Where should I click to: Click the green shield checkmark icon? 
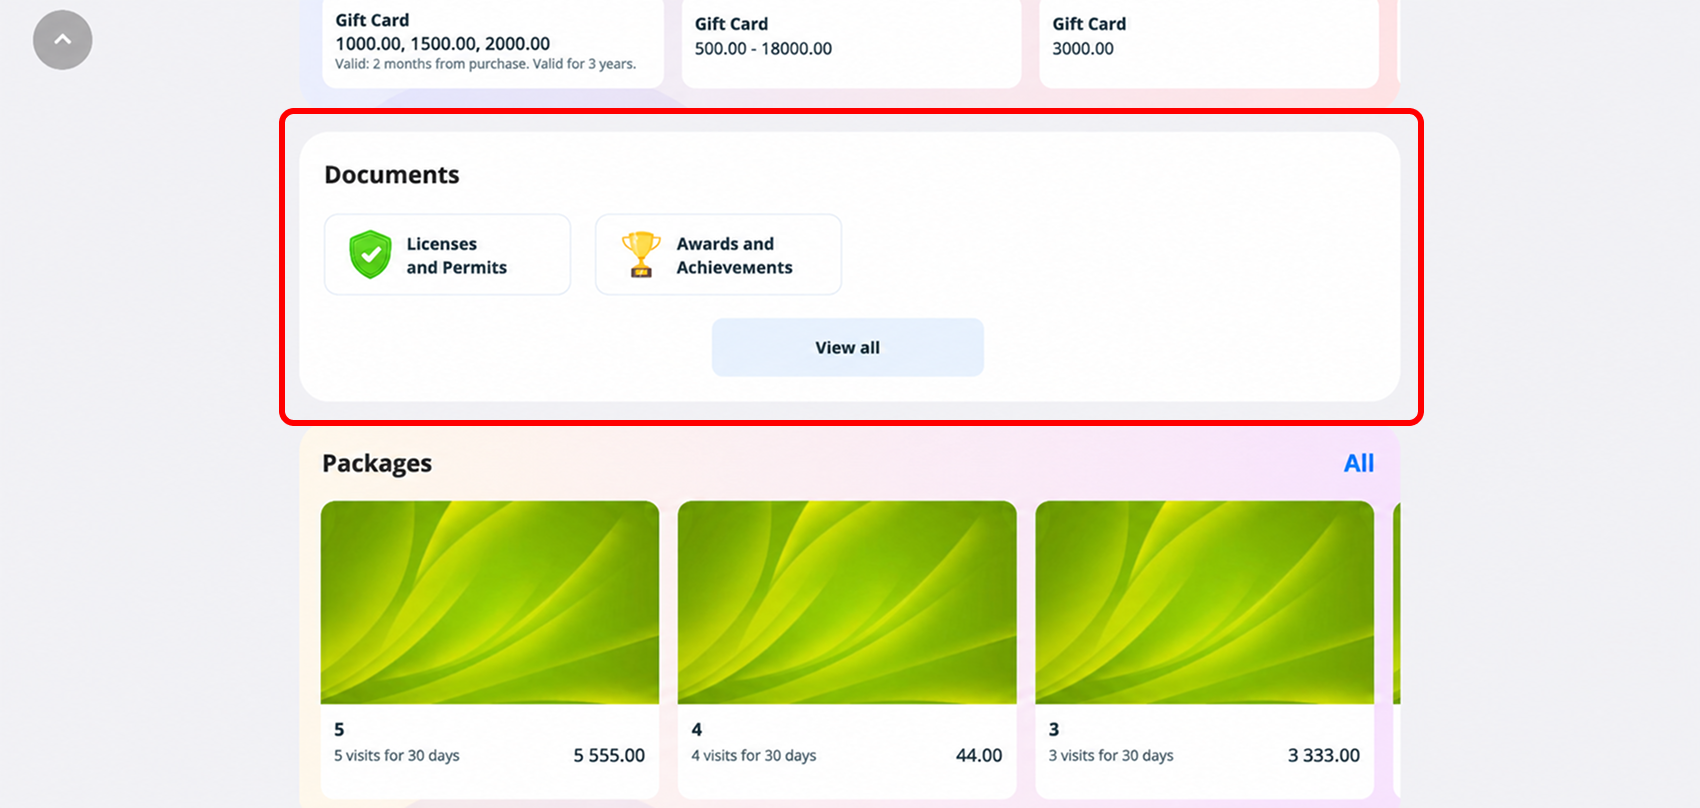[x=370, y=254]
